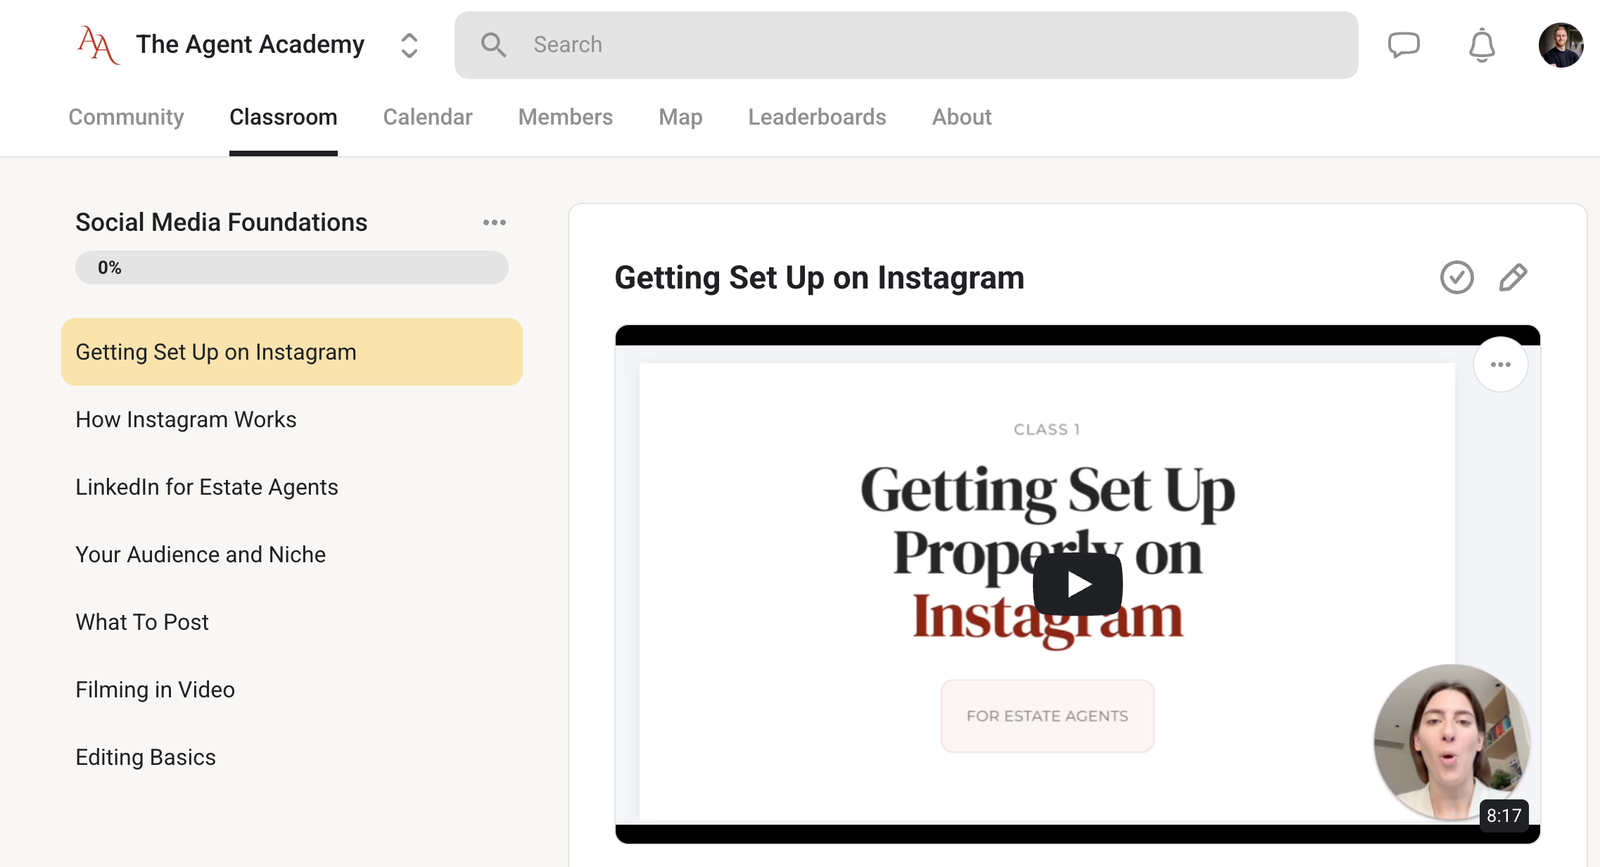Click the Getting Set Up on Instagram heading
The height and width of the screenshot is (867, 1600).
pos(819,278)
